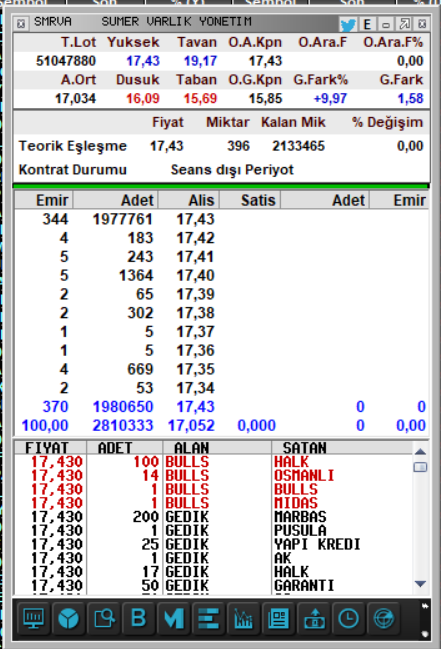Click the Dusuk value 16,09
Image resolution: width=441 pixels, height=649 pixels.
click(x=143, y=99)
